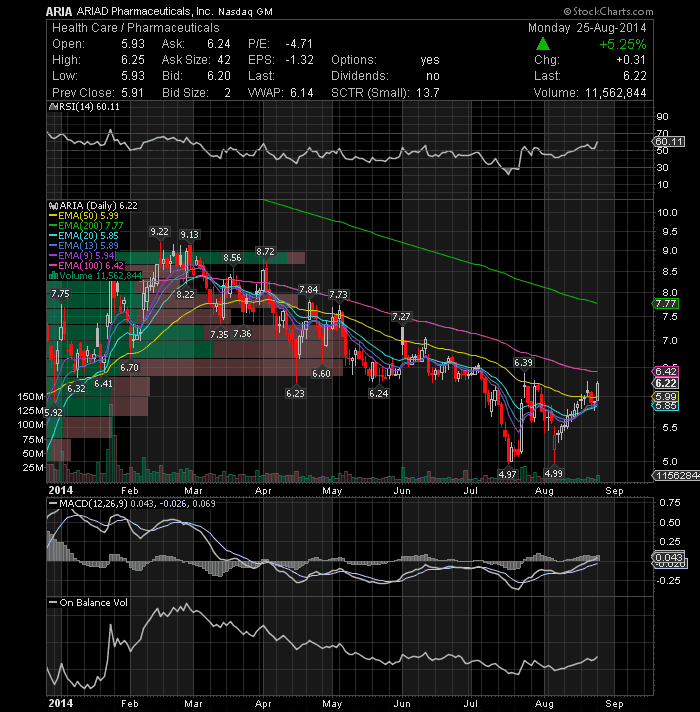Click the 4.99 August low annotation

pyautogui.click(x=554, y=473)
